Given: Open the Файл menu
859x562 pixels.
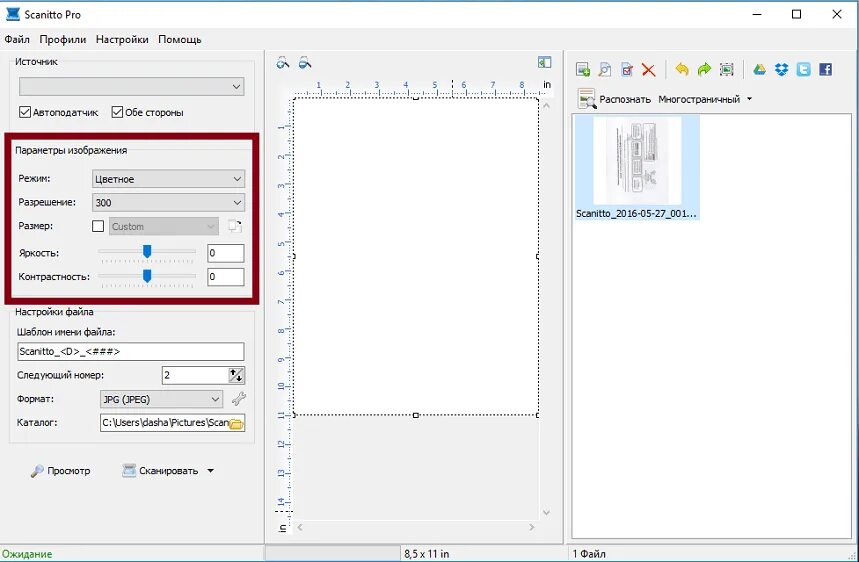Looking at the screenshot, I should click(17, 39).
